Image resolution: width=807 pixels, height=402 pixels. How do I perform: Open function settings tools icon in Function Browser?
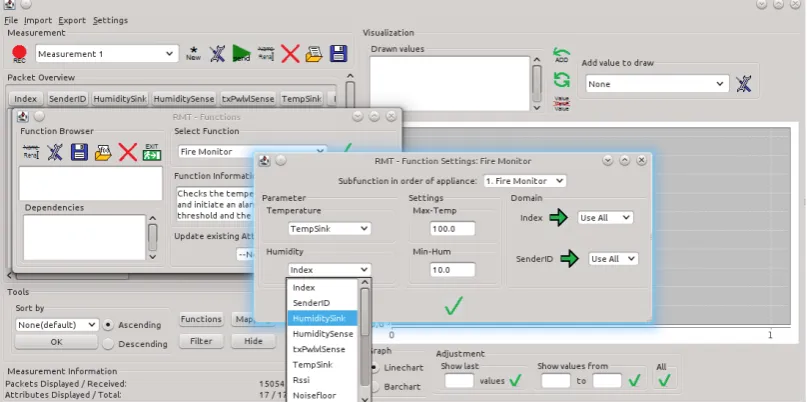click(x=55, y=152)
